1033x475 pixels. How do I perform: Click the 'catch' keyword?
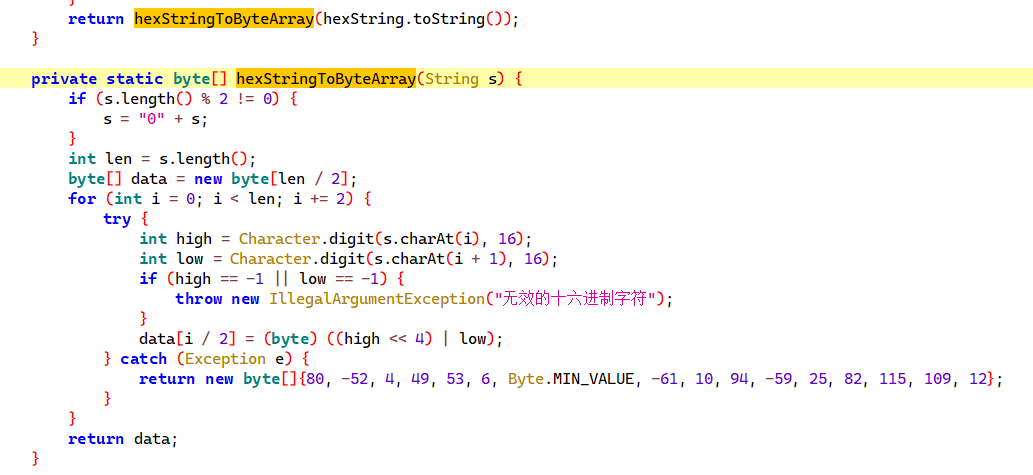pos(143,358)
